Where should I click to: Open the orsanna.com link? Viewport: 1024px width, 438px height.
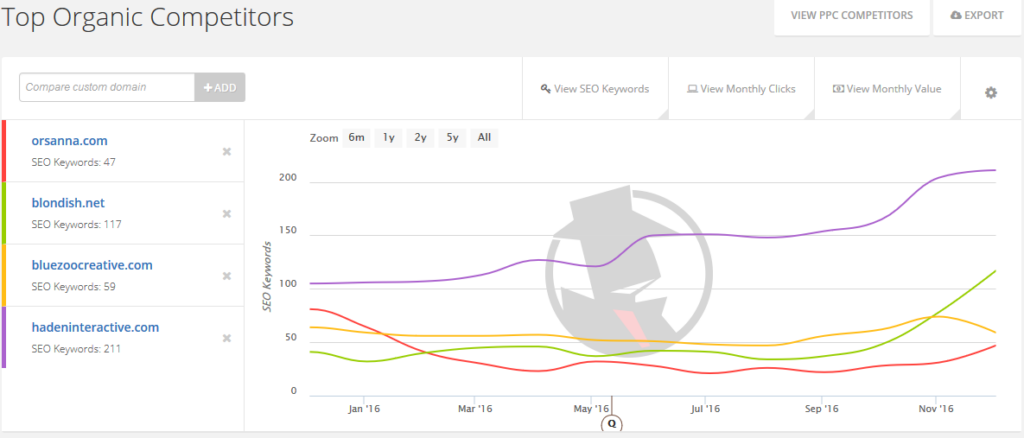(69, 141)
